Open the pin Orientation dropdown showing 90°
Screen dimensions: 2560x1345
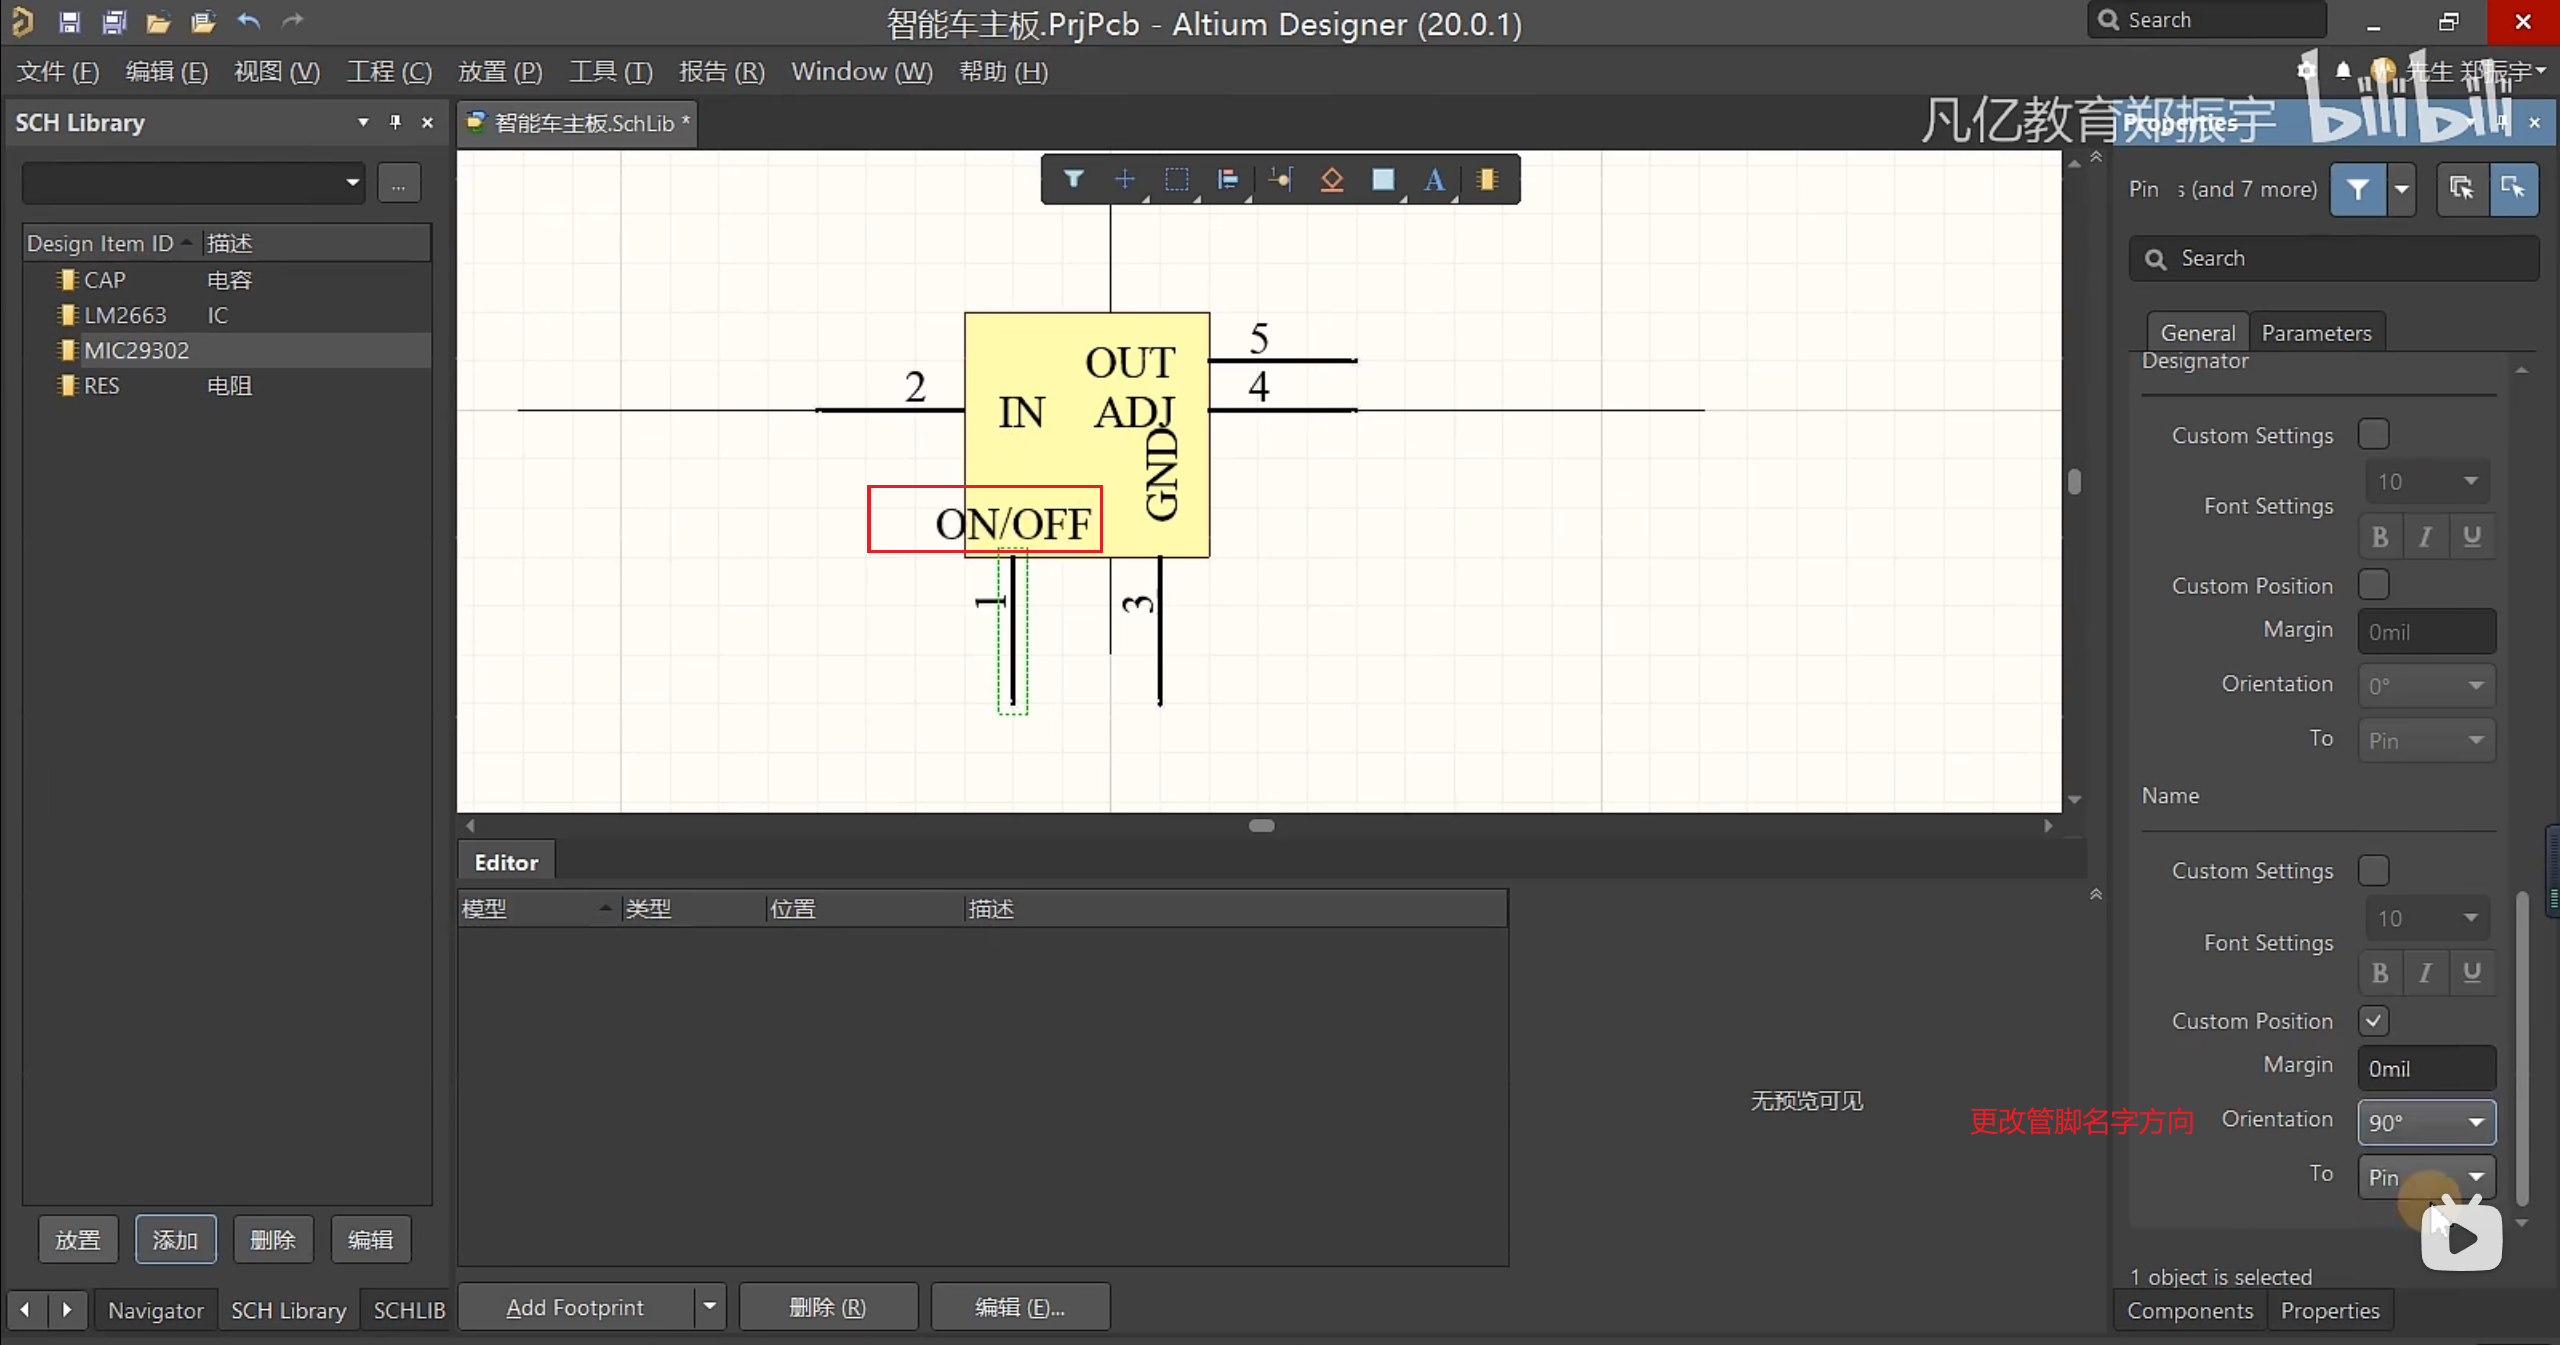(2425, 1122)
